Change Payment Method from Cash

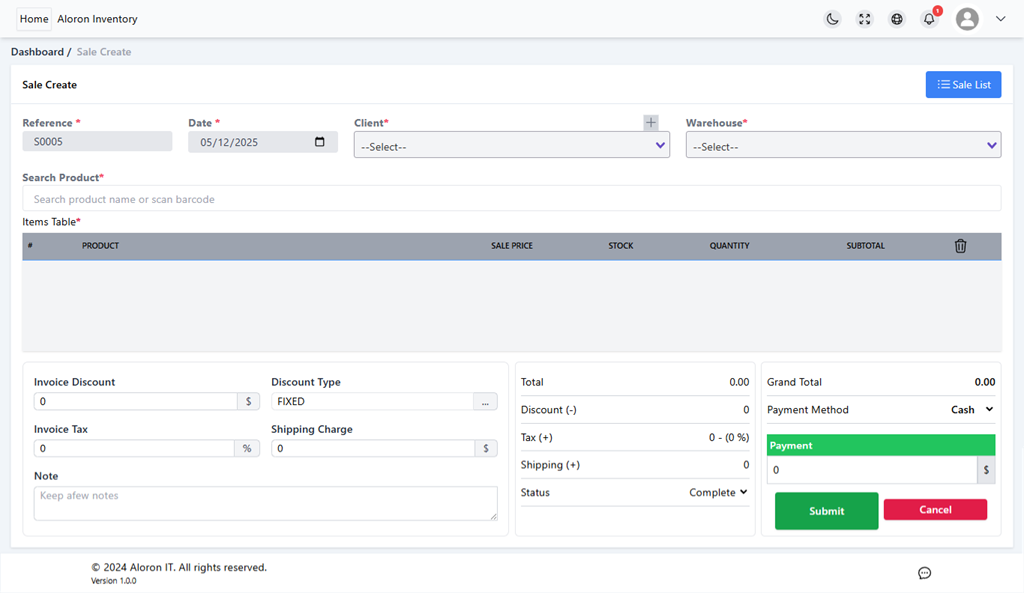click(971, 410)
